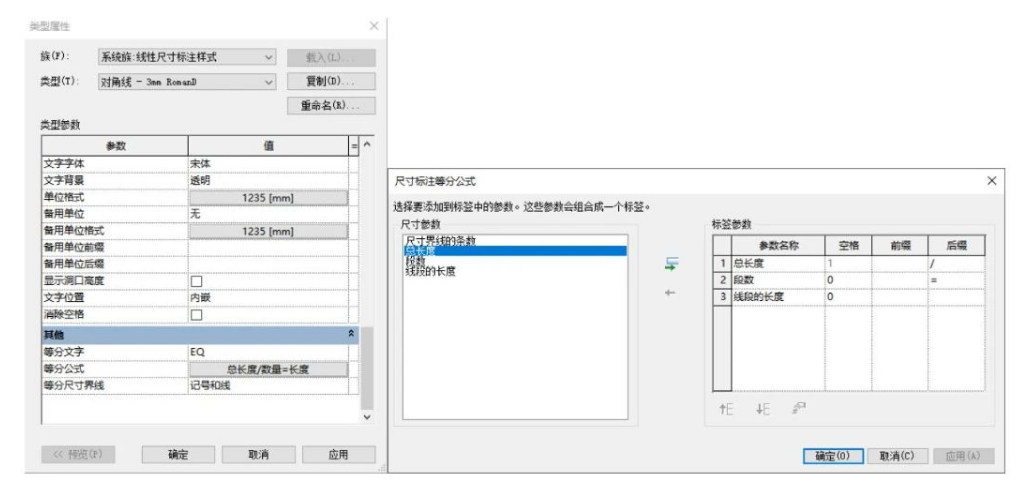Open the 族 family dropdown
The image size is (1029, 499).
coord(187,57)
